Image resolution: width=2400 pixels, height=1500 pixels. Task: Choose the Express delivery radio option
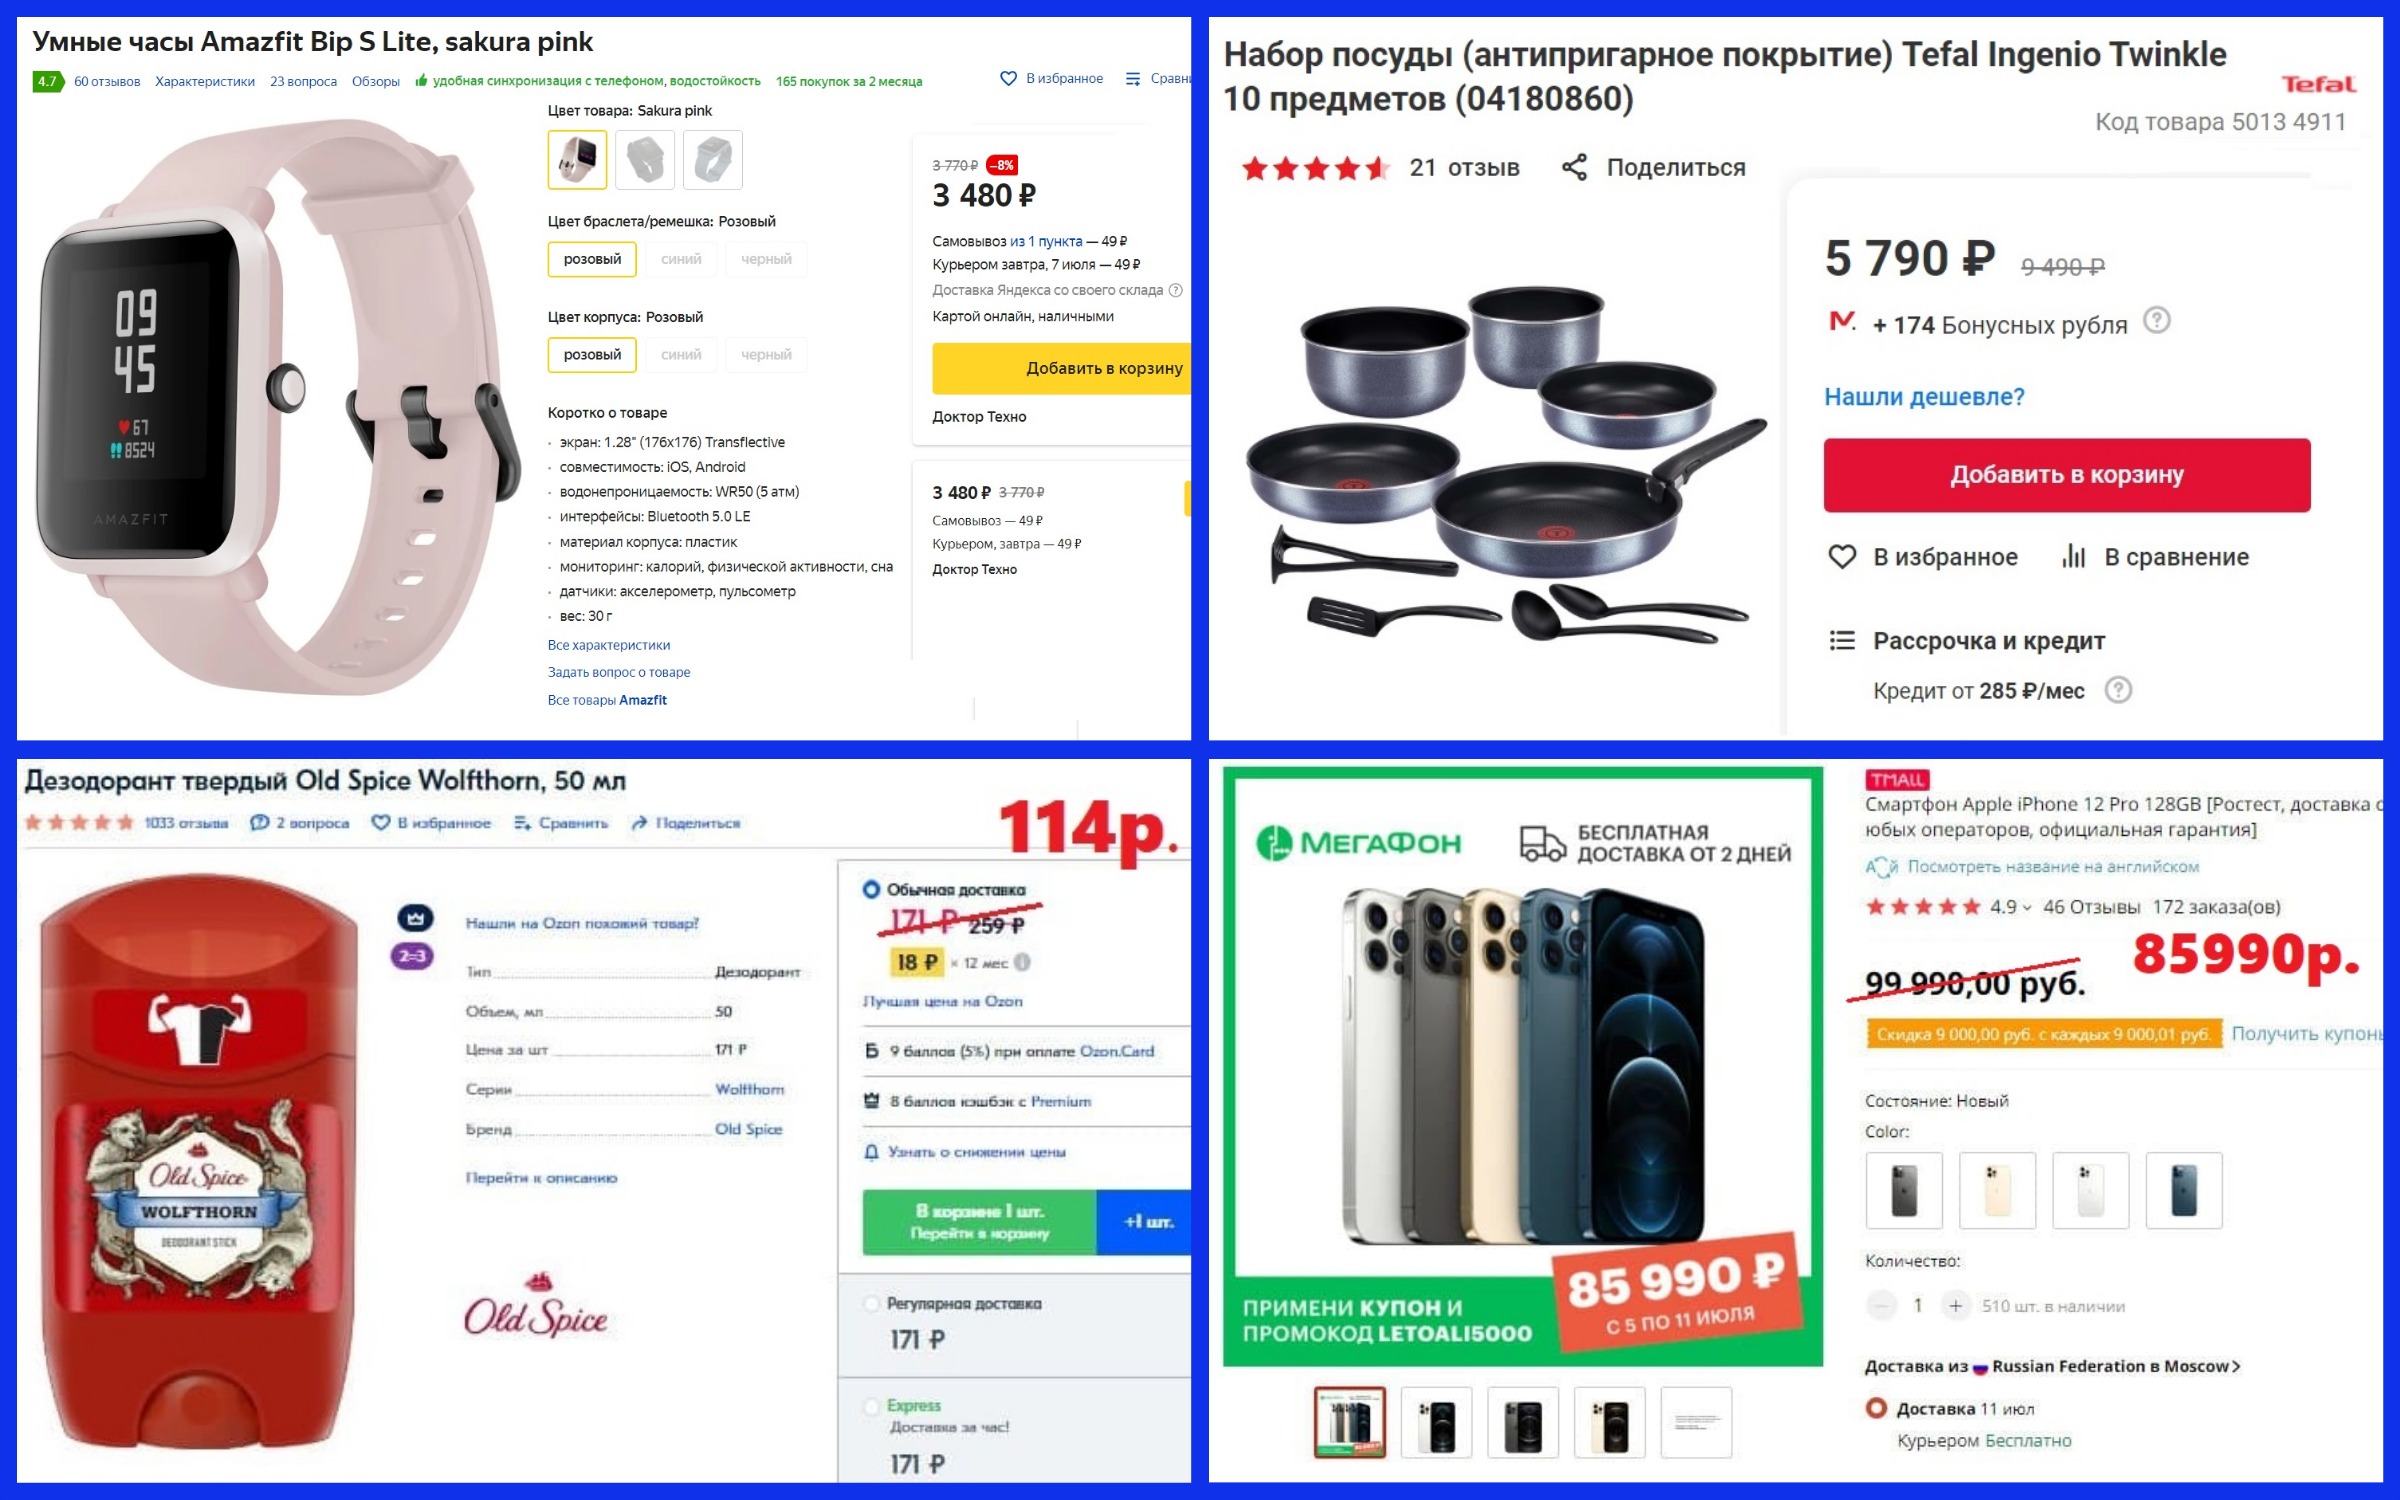coord(871,1406)
